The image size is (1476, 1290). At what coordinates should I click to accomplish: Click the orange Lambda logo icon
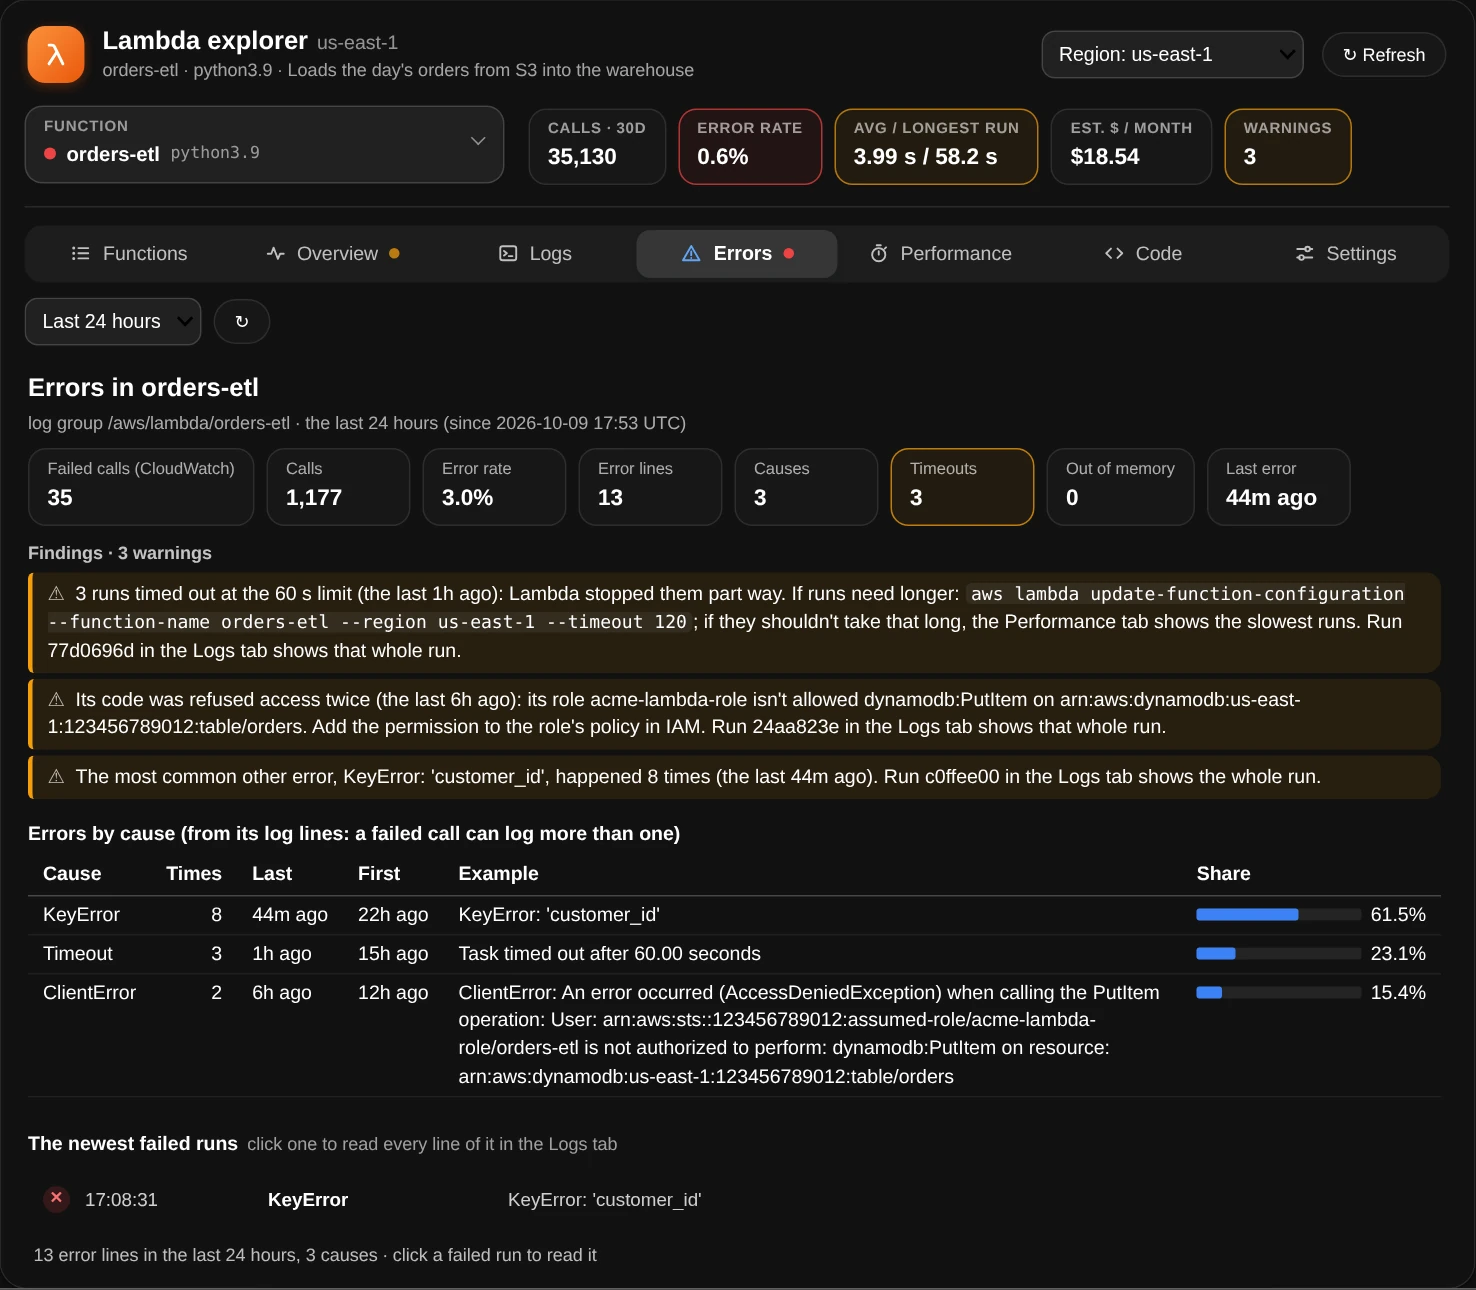56,54
